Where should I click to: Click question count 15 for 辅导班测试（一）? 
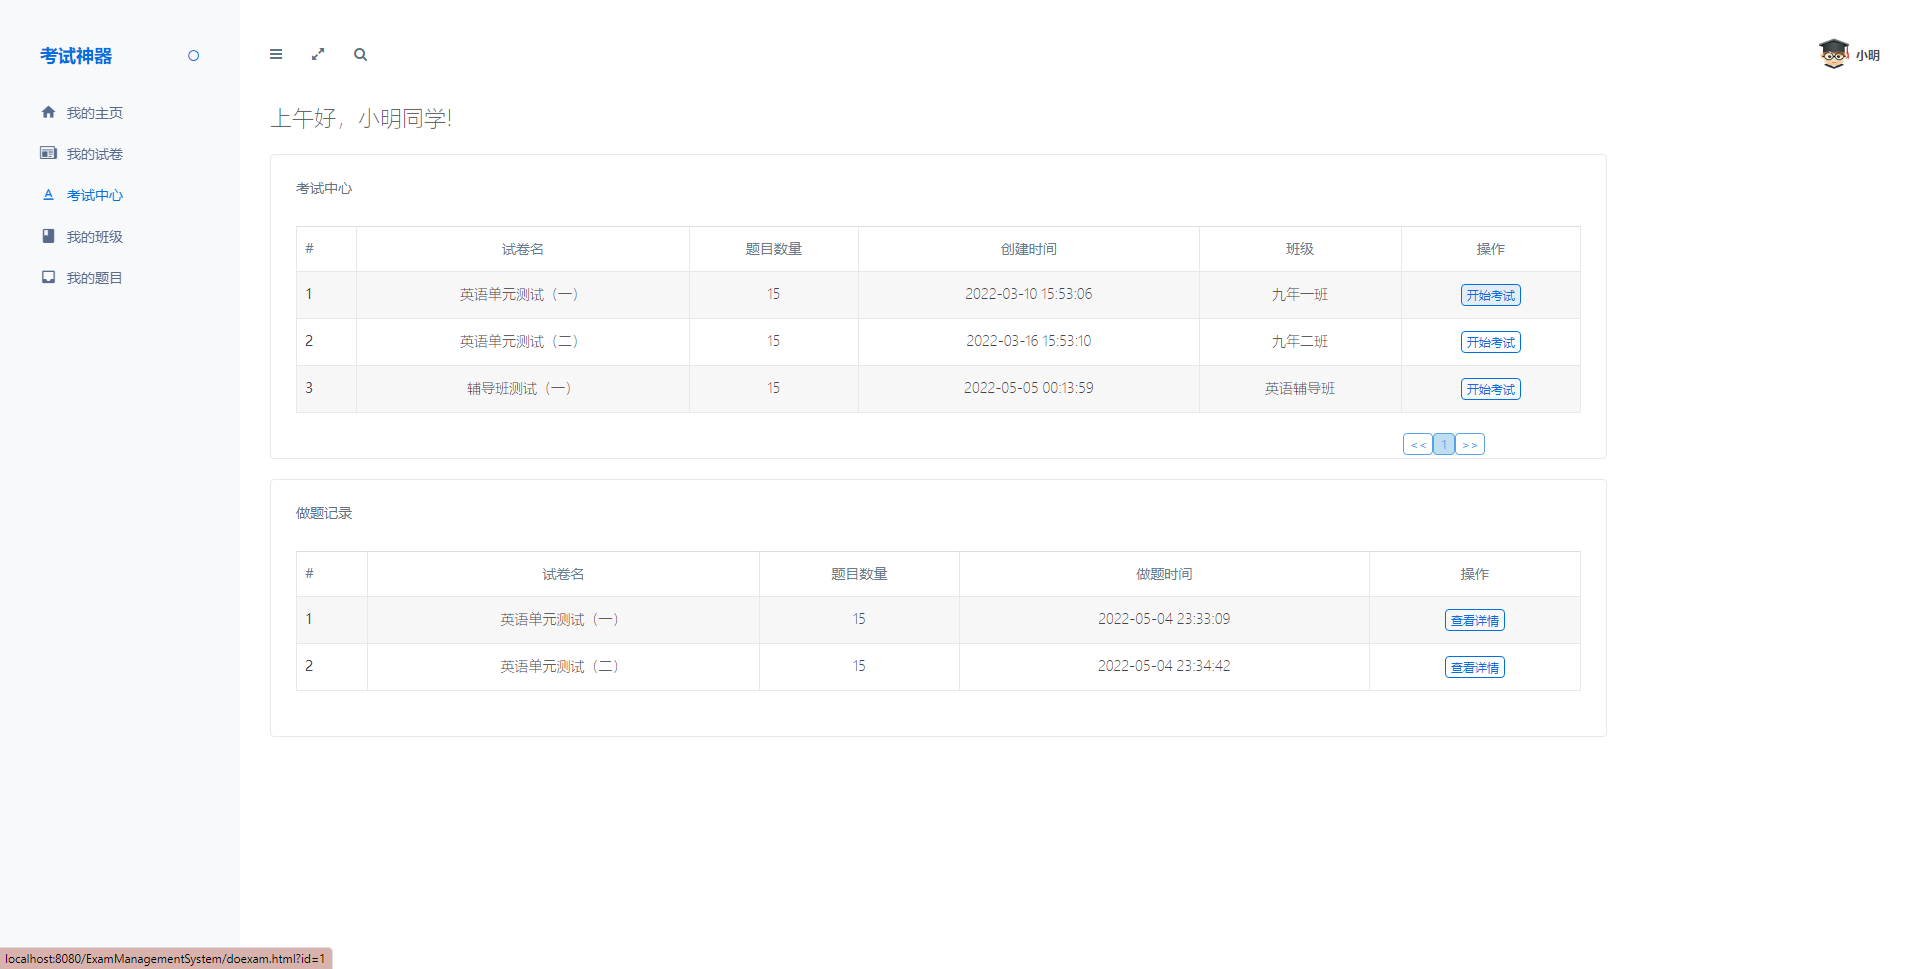pos(773,388)
